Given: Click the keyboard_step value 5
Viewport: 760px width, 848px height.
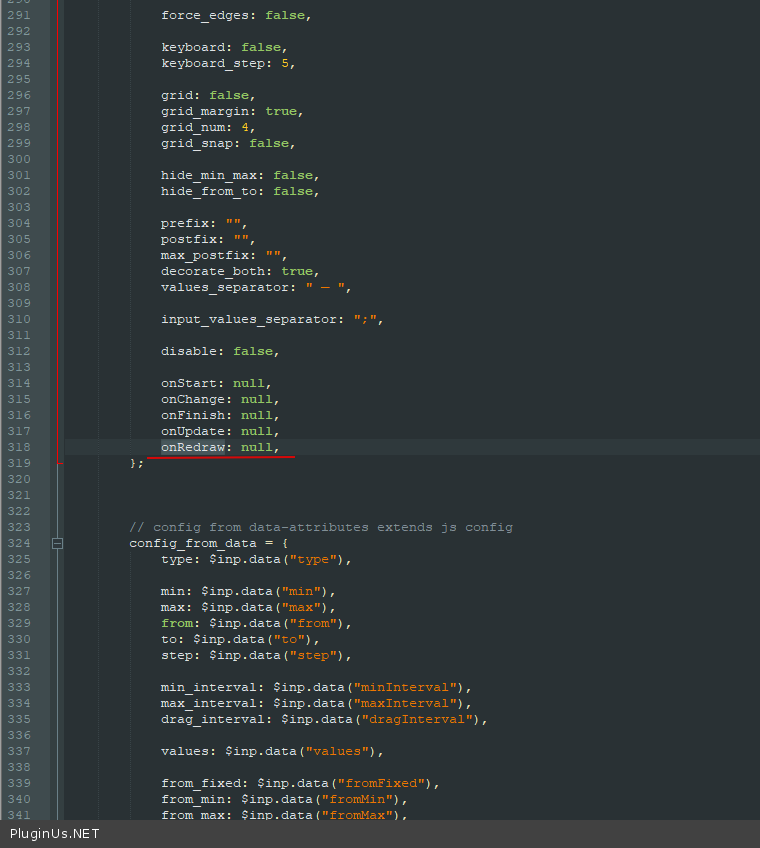Looking at the screenshot, I should click(x=285, y=63).
